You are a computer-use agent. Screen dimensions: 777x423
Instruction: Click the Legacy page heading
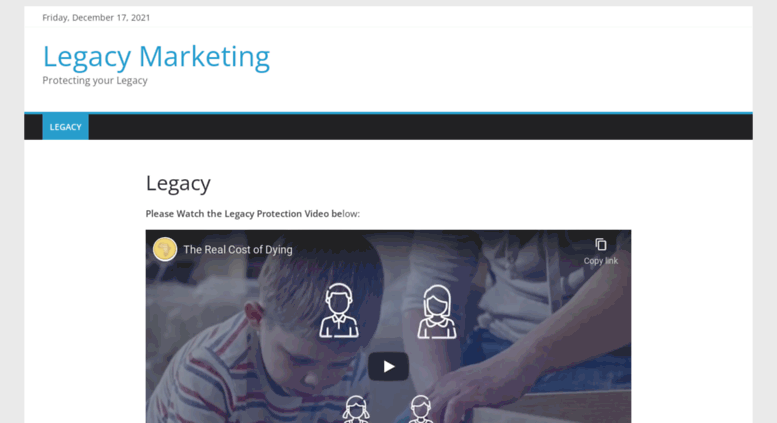(x=178, y=183)
